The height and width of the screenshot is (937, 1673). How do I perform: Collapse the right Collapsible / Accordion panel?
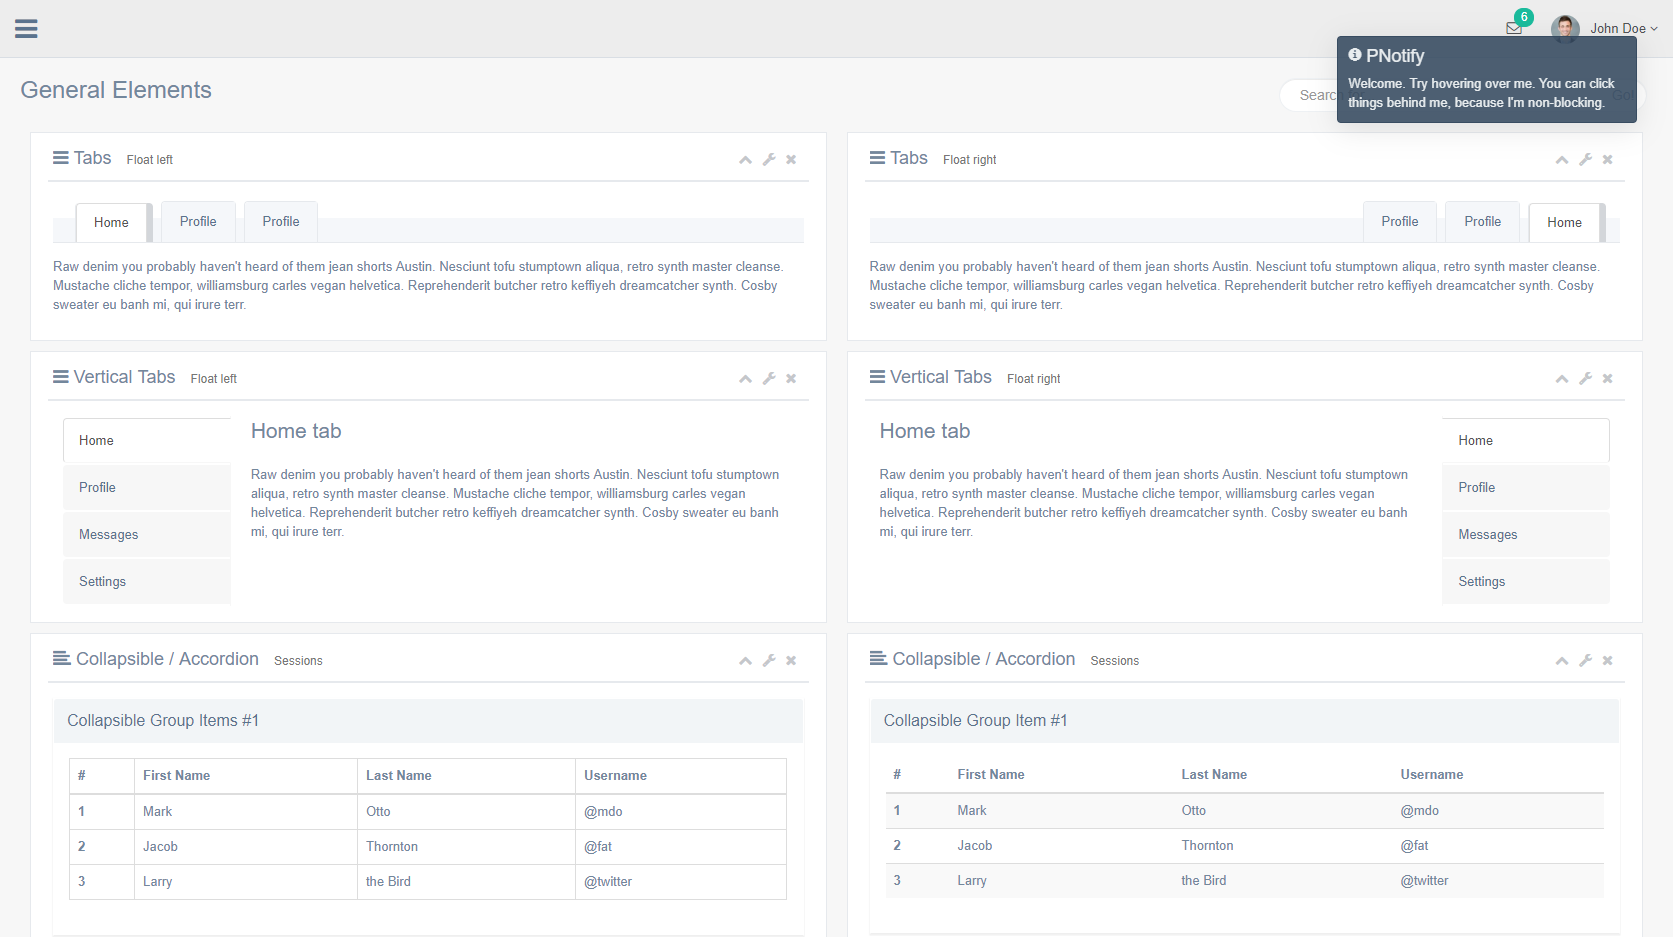coord(1562,661)
